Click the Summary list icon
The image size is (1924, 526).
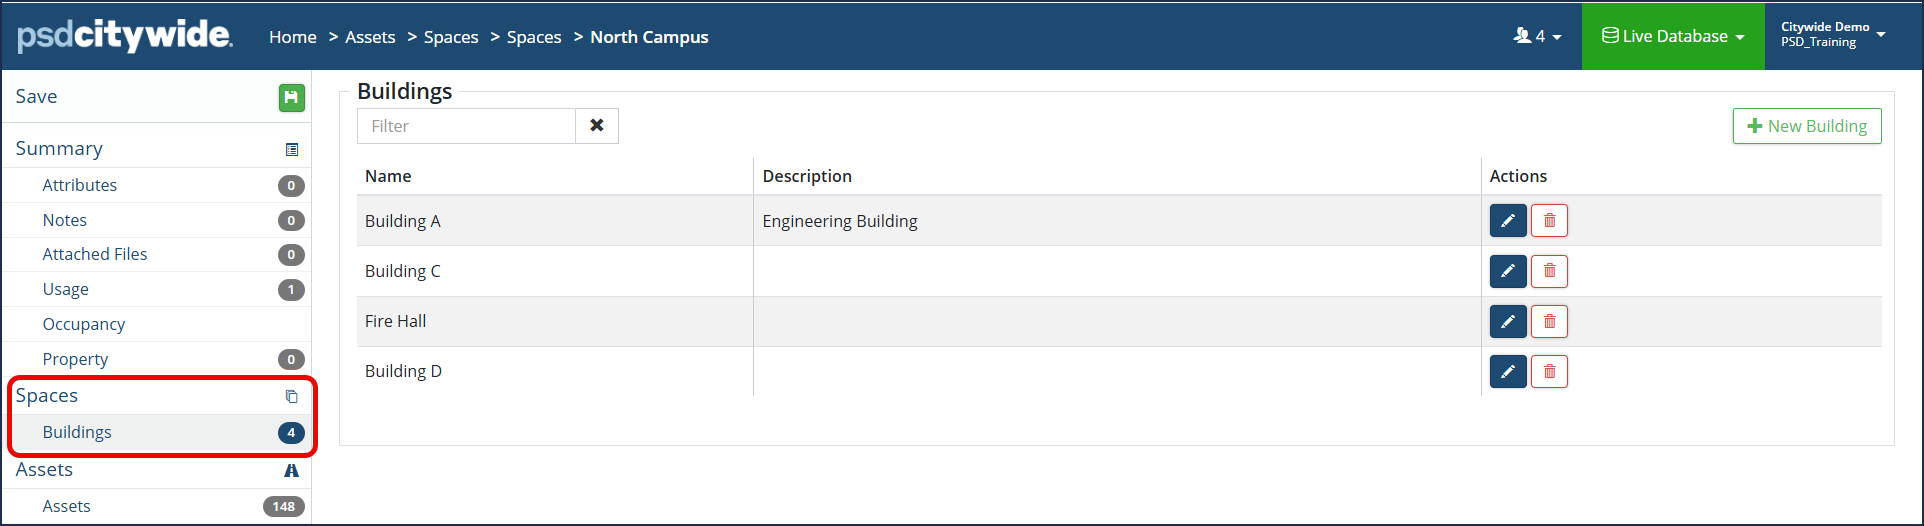(x=292, y=150)
